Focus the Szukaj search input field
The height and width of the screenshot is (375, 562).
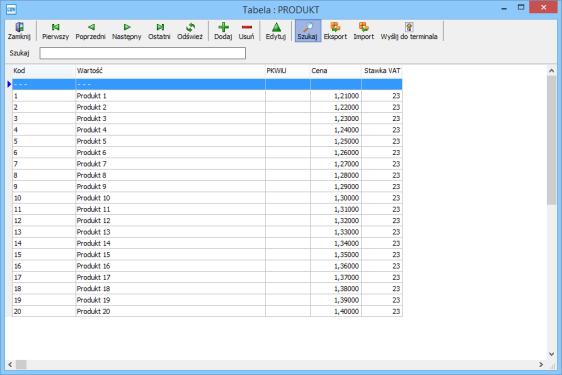pos(143,53)
